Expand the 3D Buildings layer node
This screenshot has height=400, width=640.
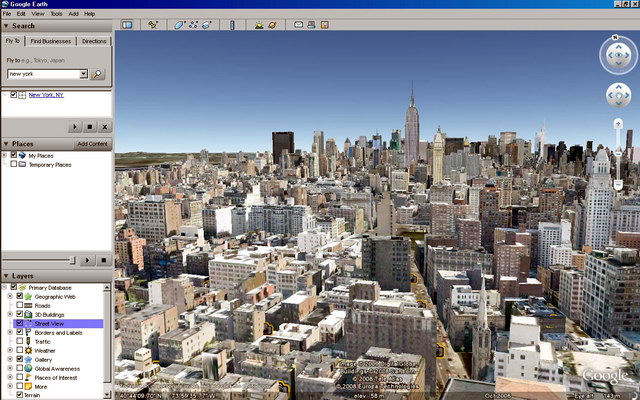10,314
